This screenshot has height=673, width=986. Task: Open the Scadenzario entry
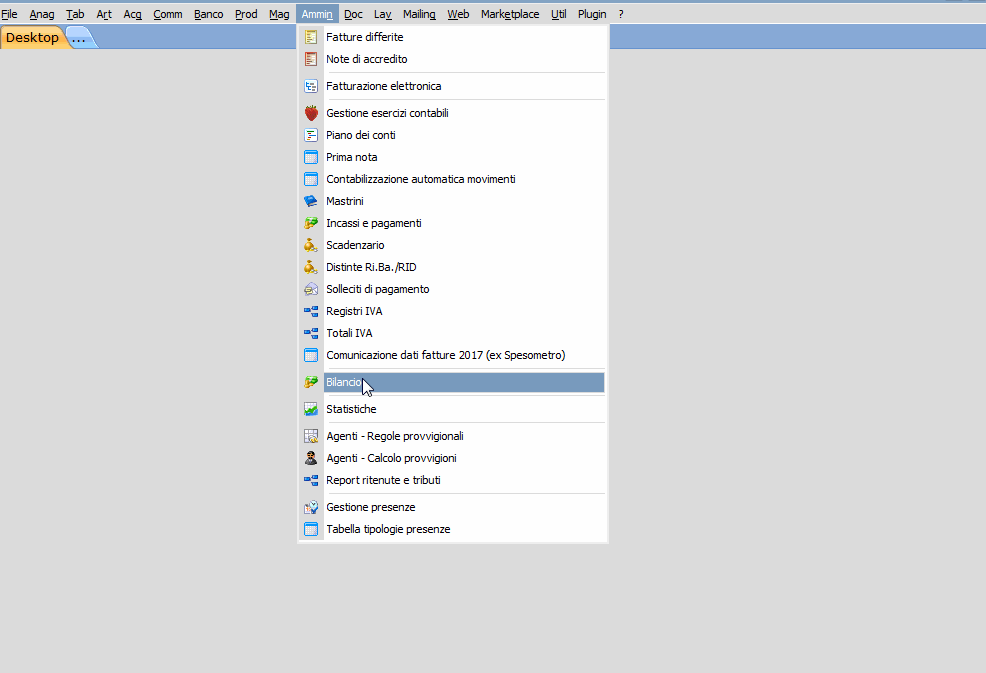[x=464, y=245]
